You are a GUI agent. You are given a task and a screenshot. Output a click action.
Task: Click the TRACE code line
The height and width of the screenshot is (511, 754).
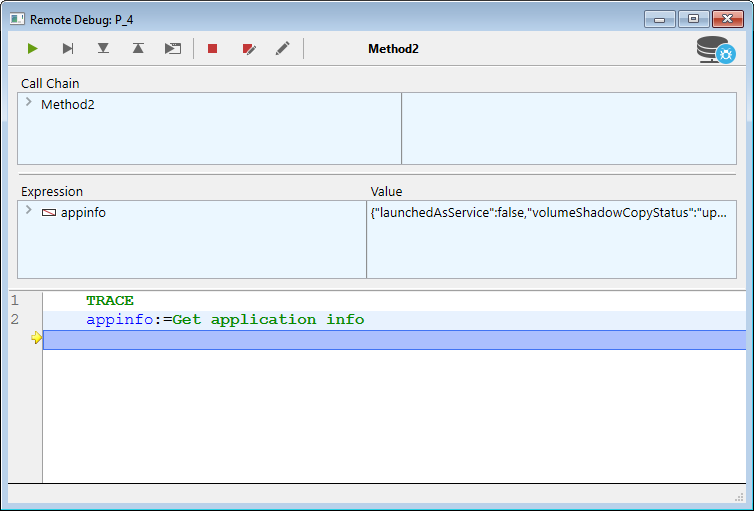pos(110,300)
